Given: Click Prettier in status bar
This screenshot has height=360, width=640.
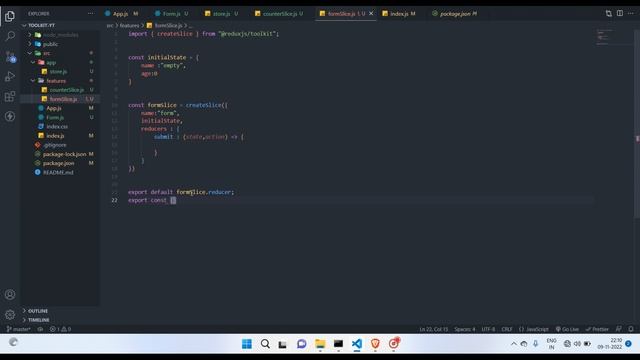Looking at the screenshot, I should [x=597, y=329].
